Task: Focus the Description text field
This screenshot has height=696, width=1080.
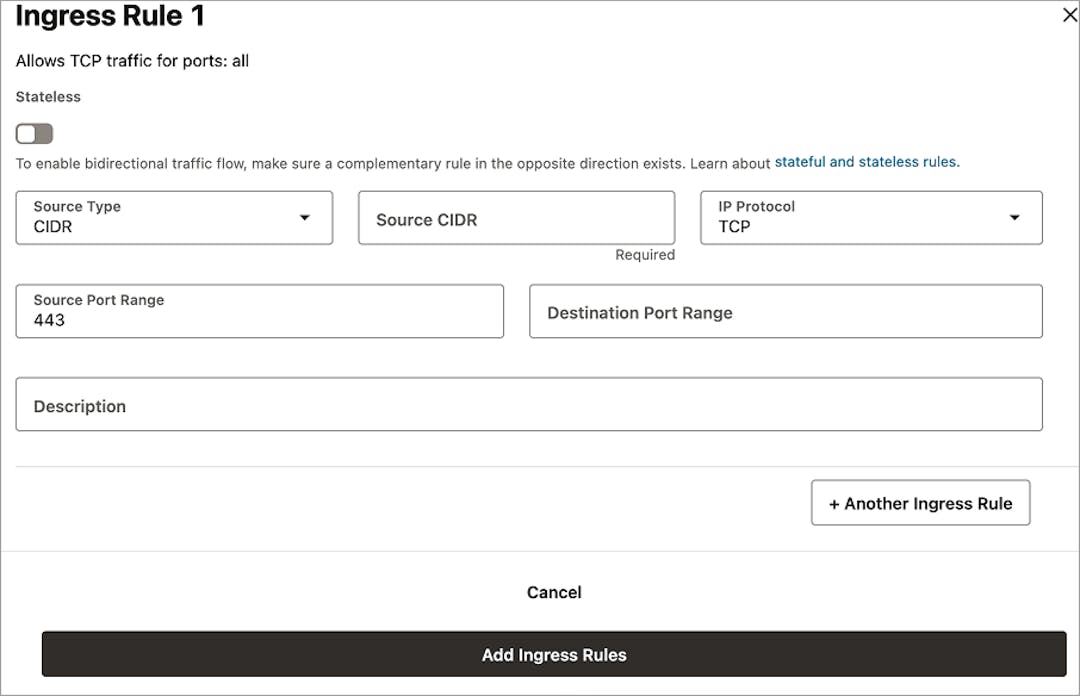Action: [x=528, y=404]
